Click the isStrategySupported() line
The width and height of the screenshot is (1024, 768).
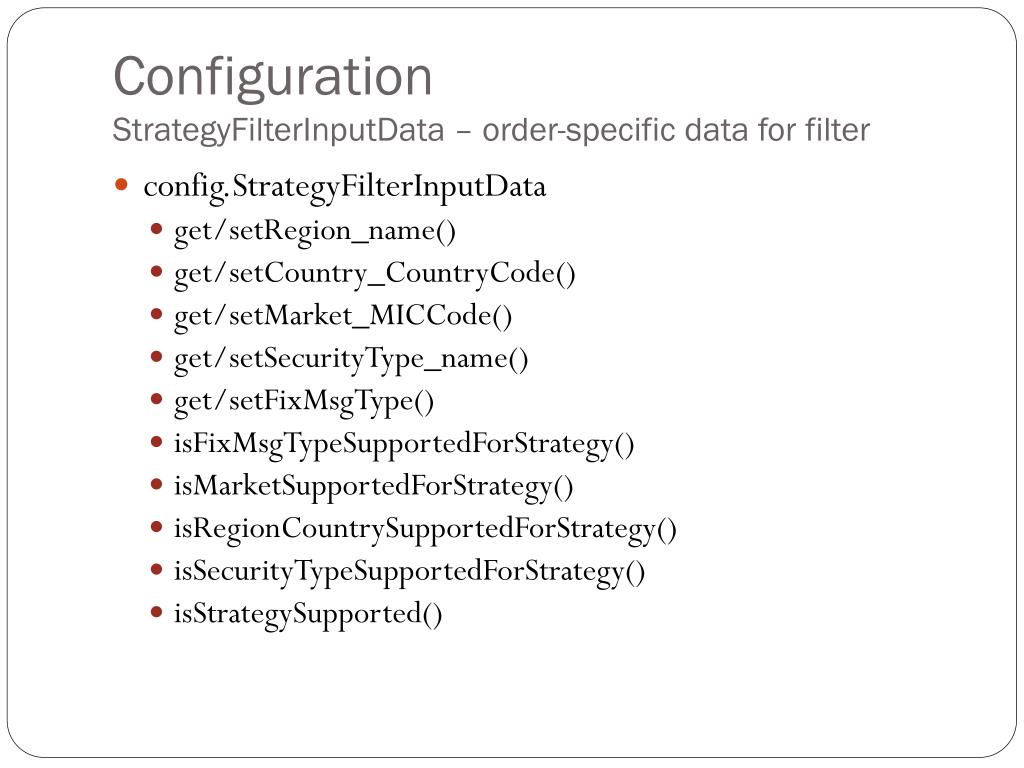tap(308, 614)
